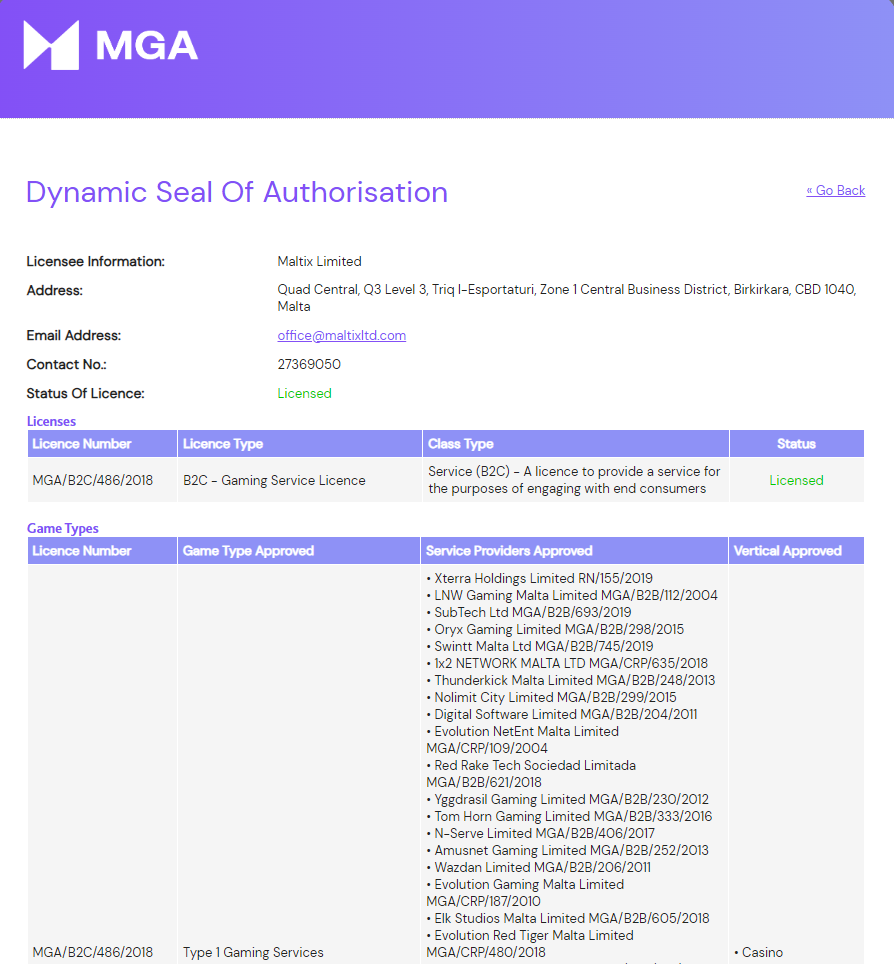Go back using the « Go Back link

836,191
